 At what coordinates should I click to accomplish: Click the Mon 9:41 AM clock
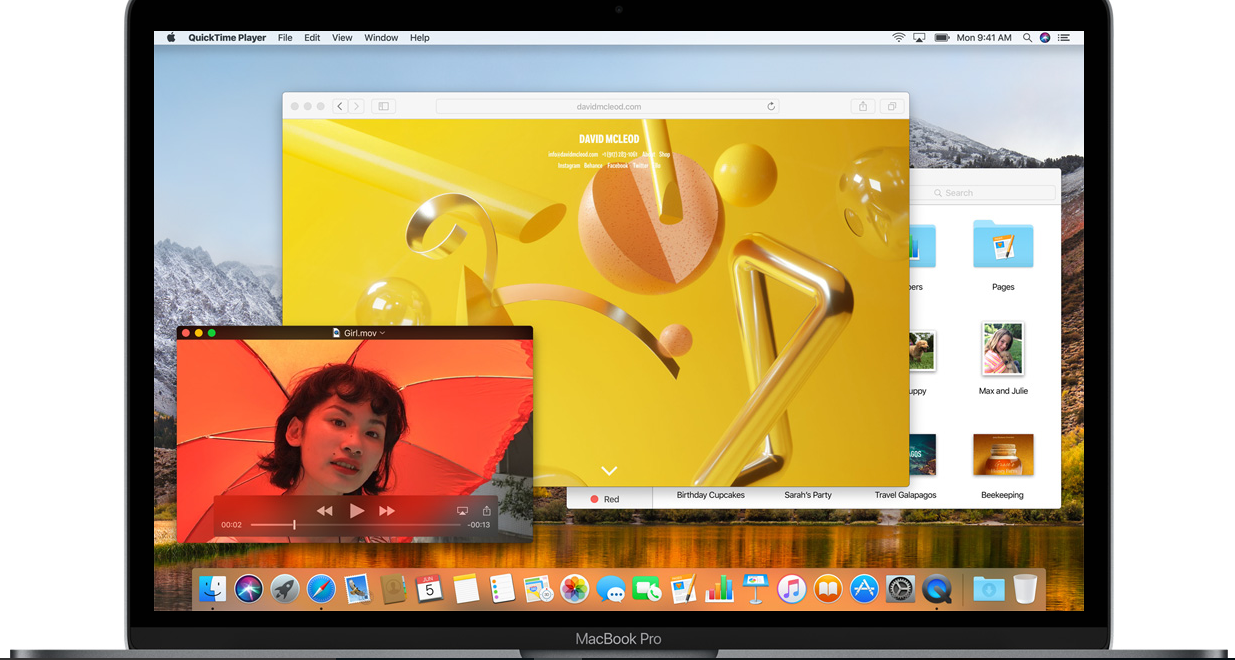[x=984, y=38]
